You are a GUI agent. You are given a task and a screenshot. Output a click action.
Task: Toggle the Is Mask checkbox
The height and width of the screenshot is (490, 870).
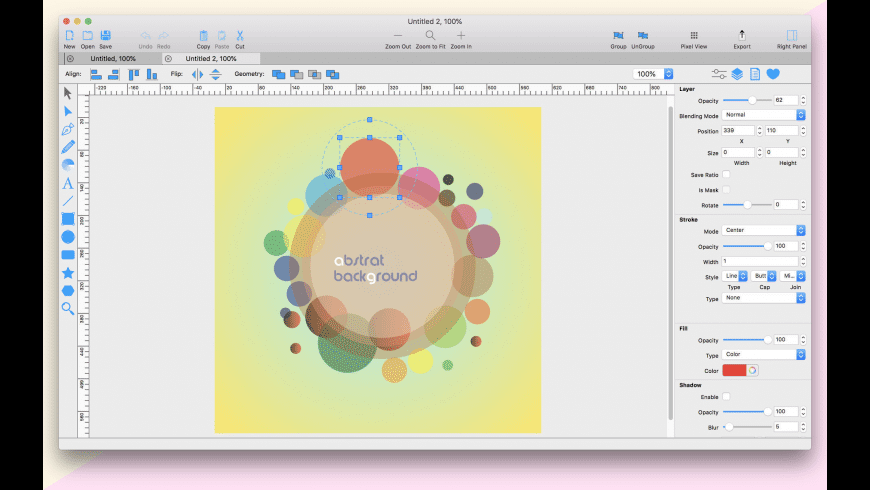tap(726, 189)
